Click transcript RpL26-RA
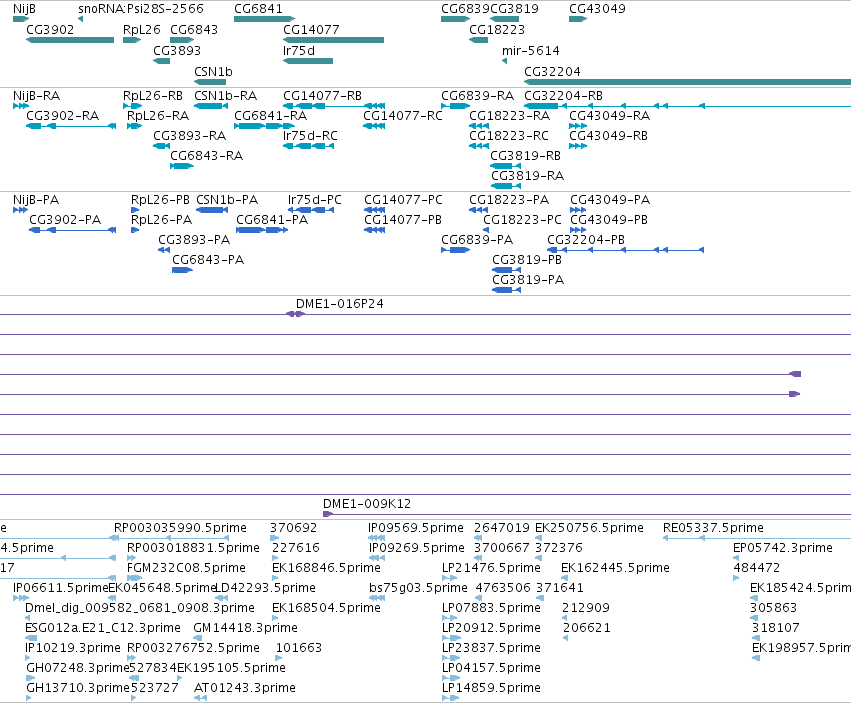Screen dimensions: 851x703 [x=134, y=126]
